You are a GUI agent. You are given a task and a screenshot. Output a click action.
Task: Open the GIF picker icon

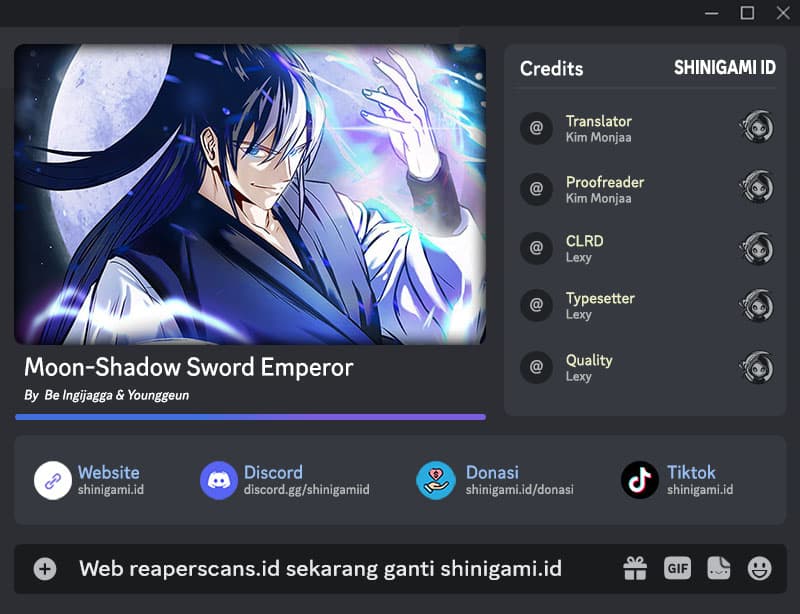pyautogui.click(x=678, y=568)
